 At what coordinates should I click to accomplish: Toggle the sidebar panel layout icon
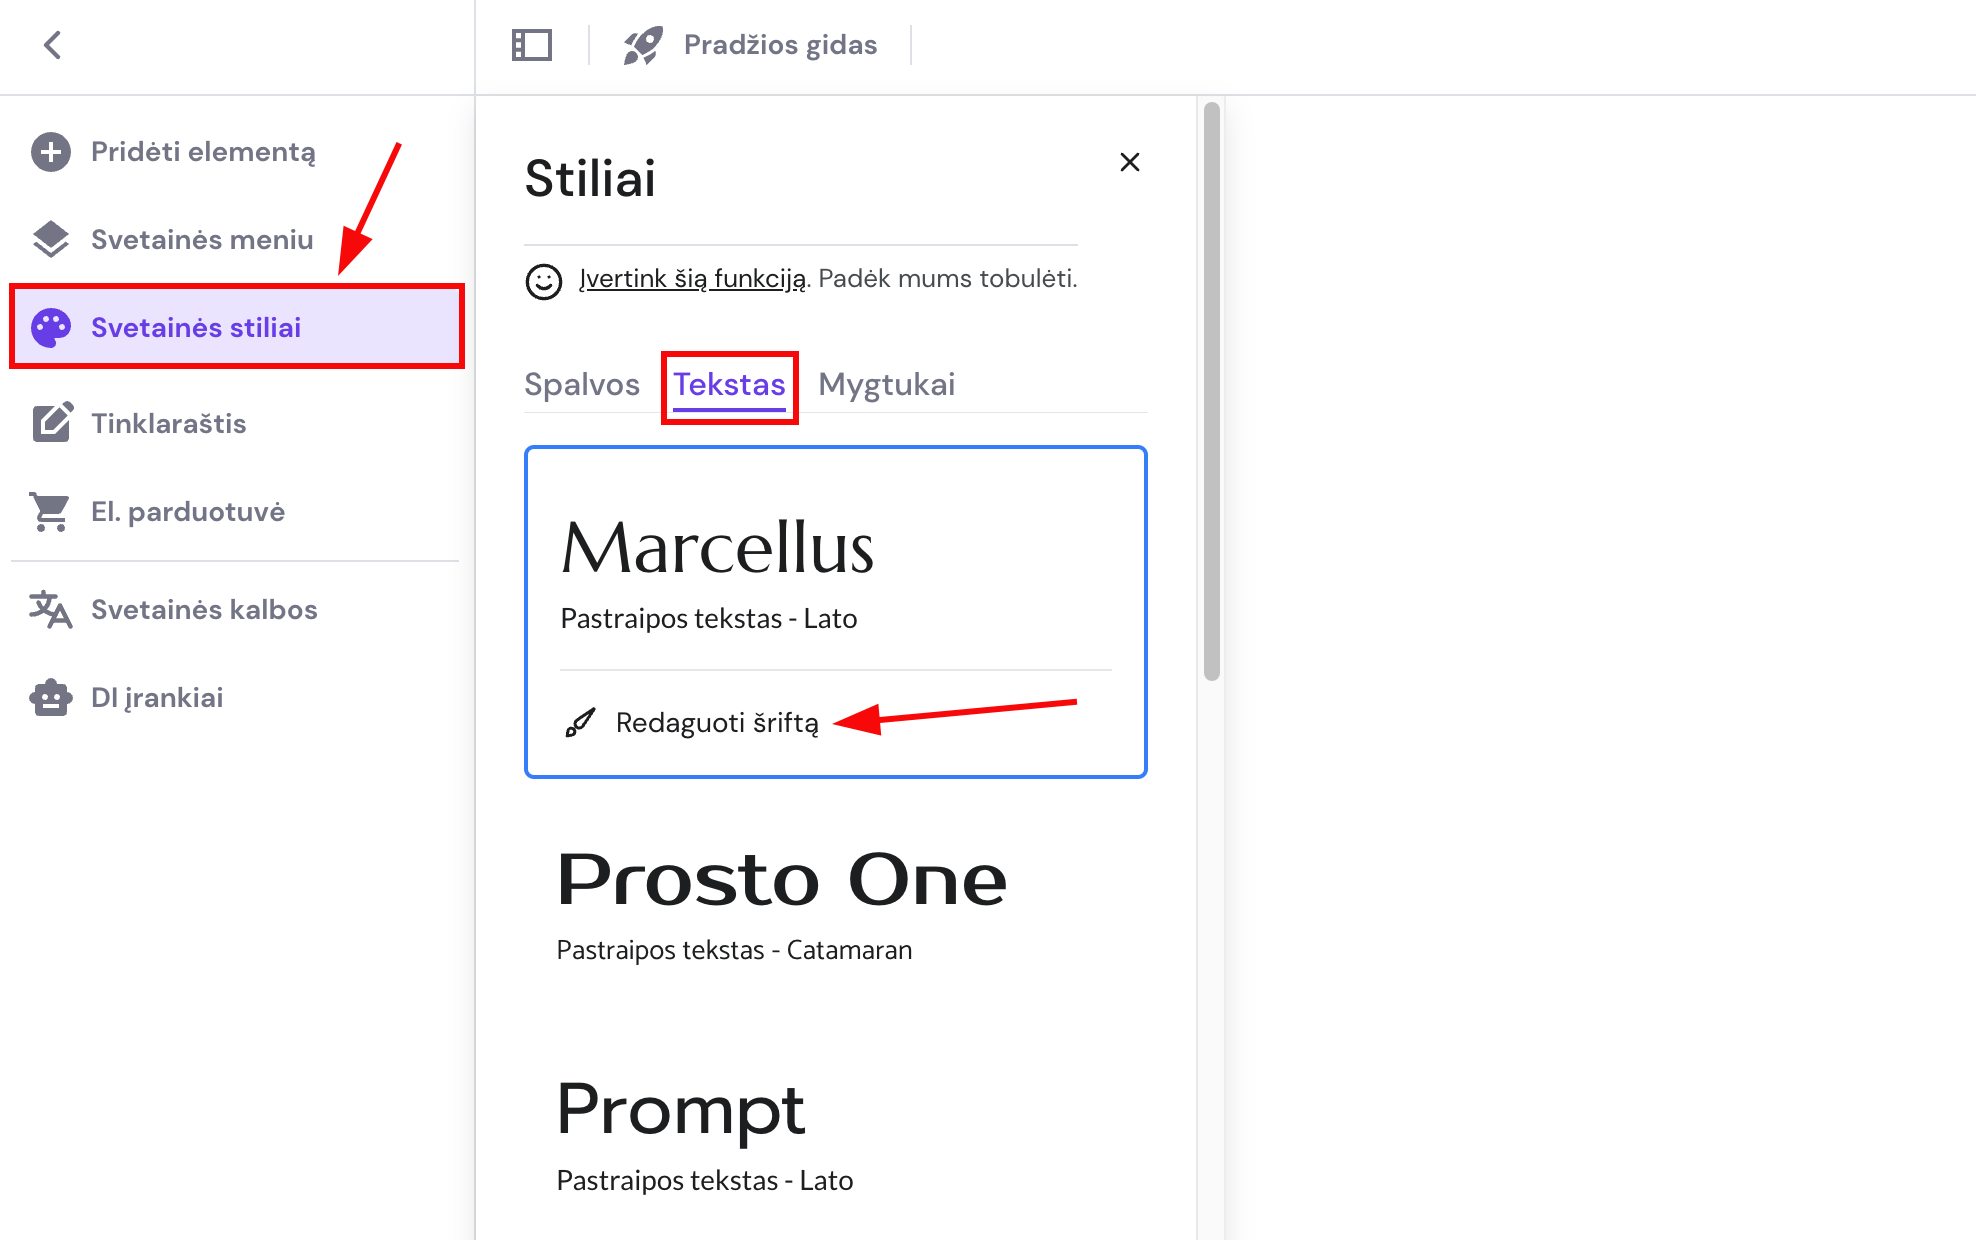tap(531, 45)
